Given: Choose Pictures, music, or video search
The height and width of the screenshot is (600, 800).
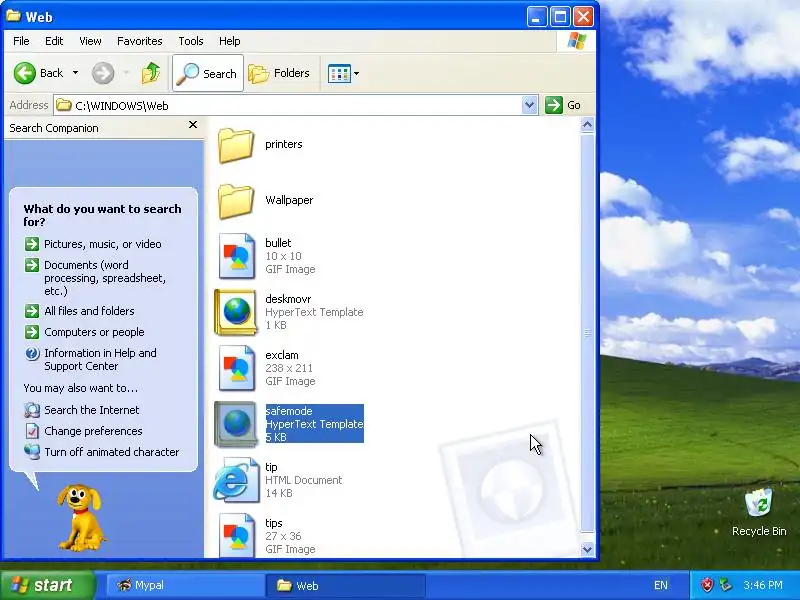Looking at the screenshot, I should tap(103, 244).
